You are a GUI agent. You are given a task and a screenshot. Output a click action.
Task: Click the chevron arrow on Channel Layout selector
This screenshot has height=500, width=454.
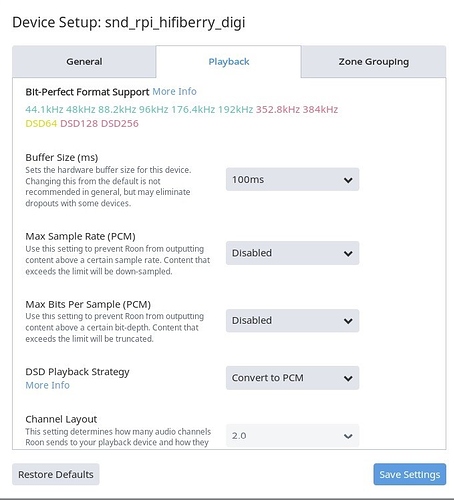tap(348, 436)
